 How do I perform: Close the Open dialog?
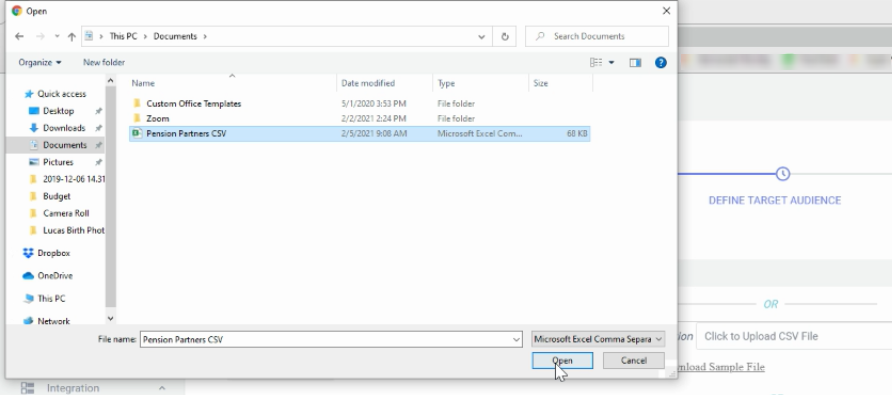click(666, 11)
